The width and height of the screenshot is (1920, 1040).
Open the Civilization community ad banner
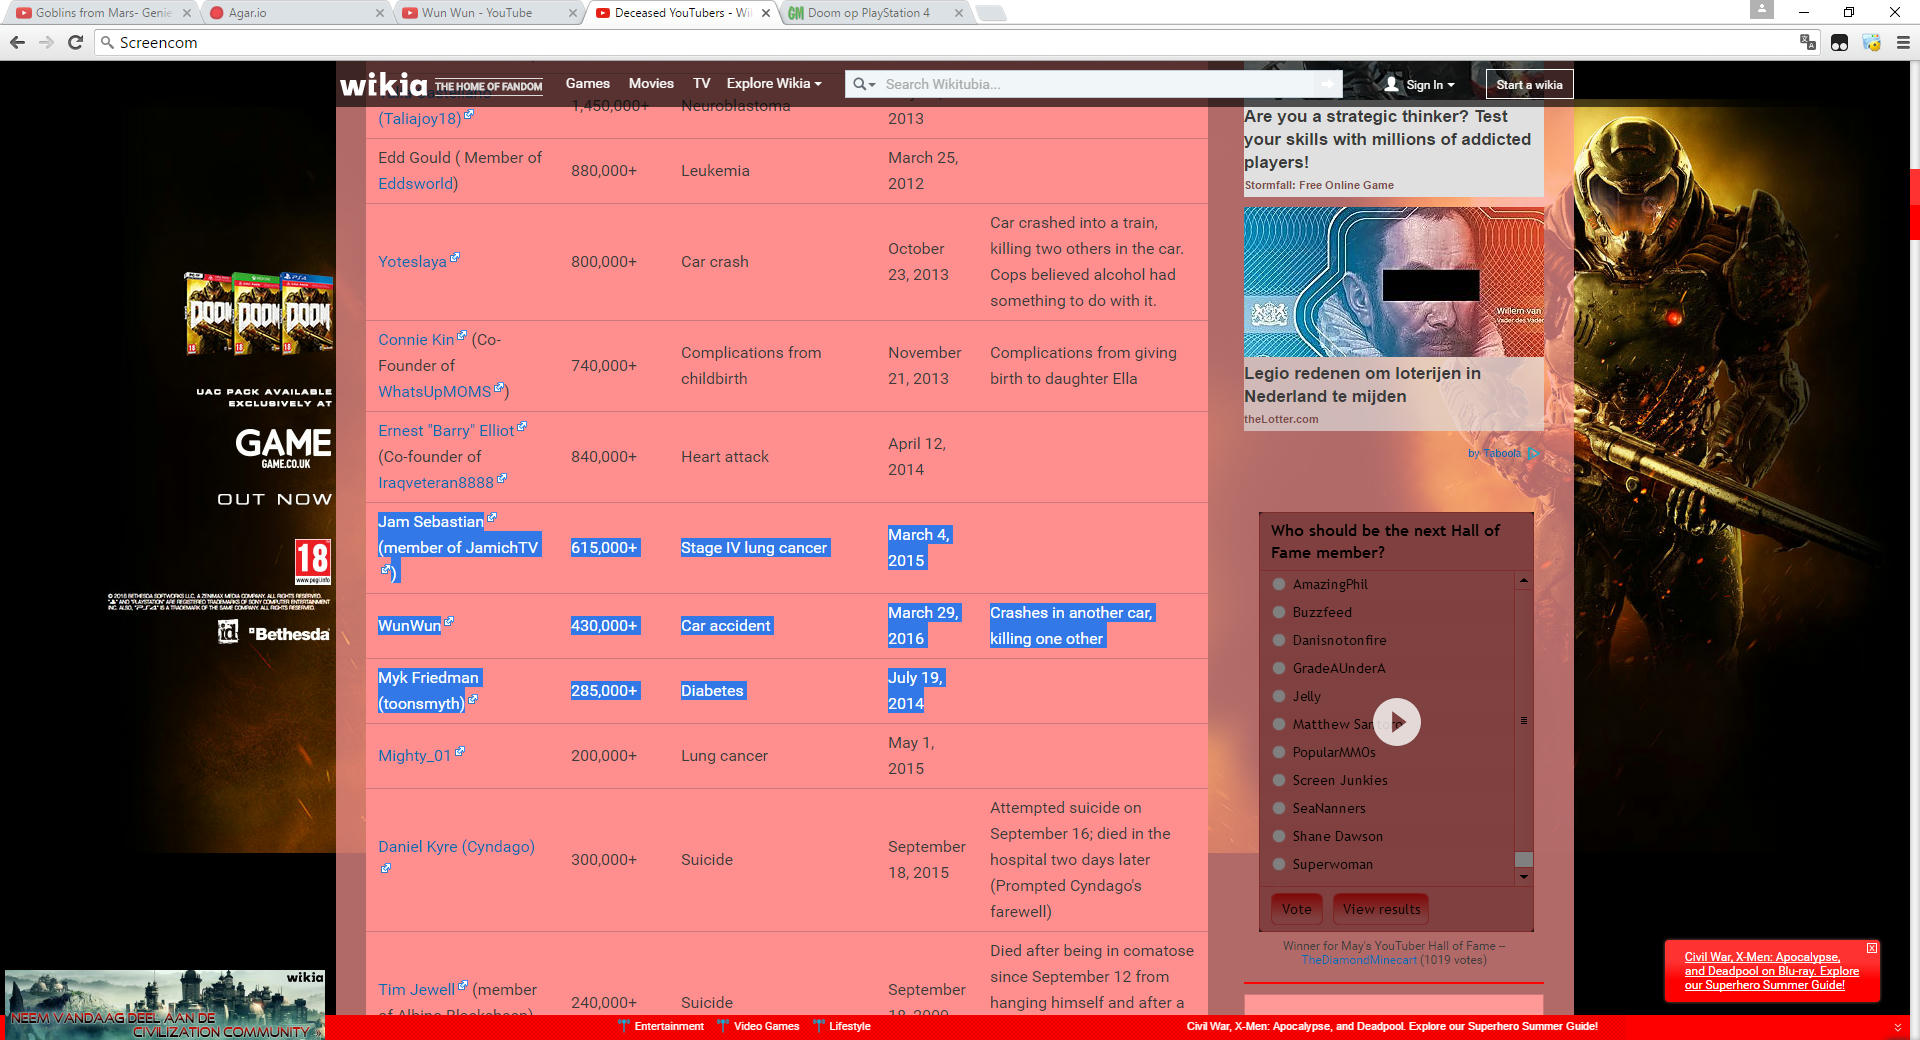(165, 1004)
